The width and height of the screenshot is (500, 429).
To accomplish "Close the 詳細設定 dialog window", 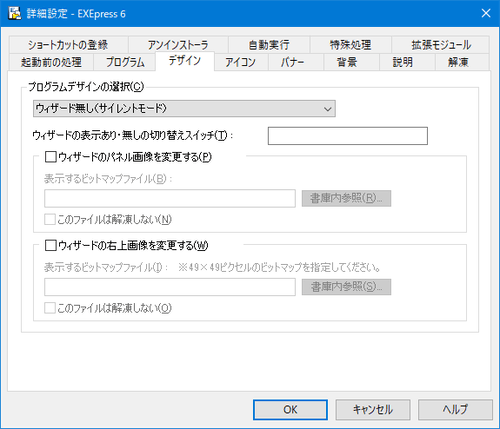I will coord(486,13).
